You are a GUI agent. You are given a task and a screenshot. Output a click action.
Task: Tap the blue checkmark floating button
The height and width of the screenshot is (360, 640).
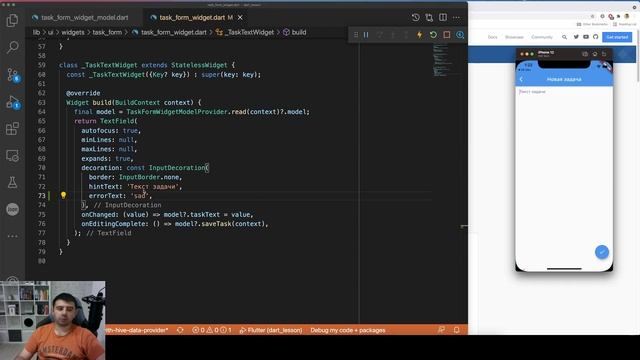601,252
